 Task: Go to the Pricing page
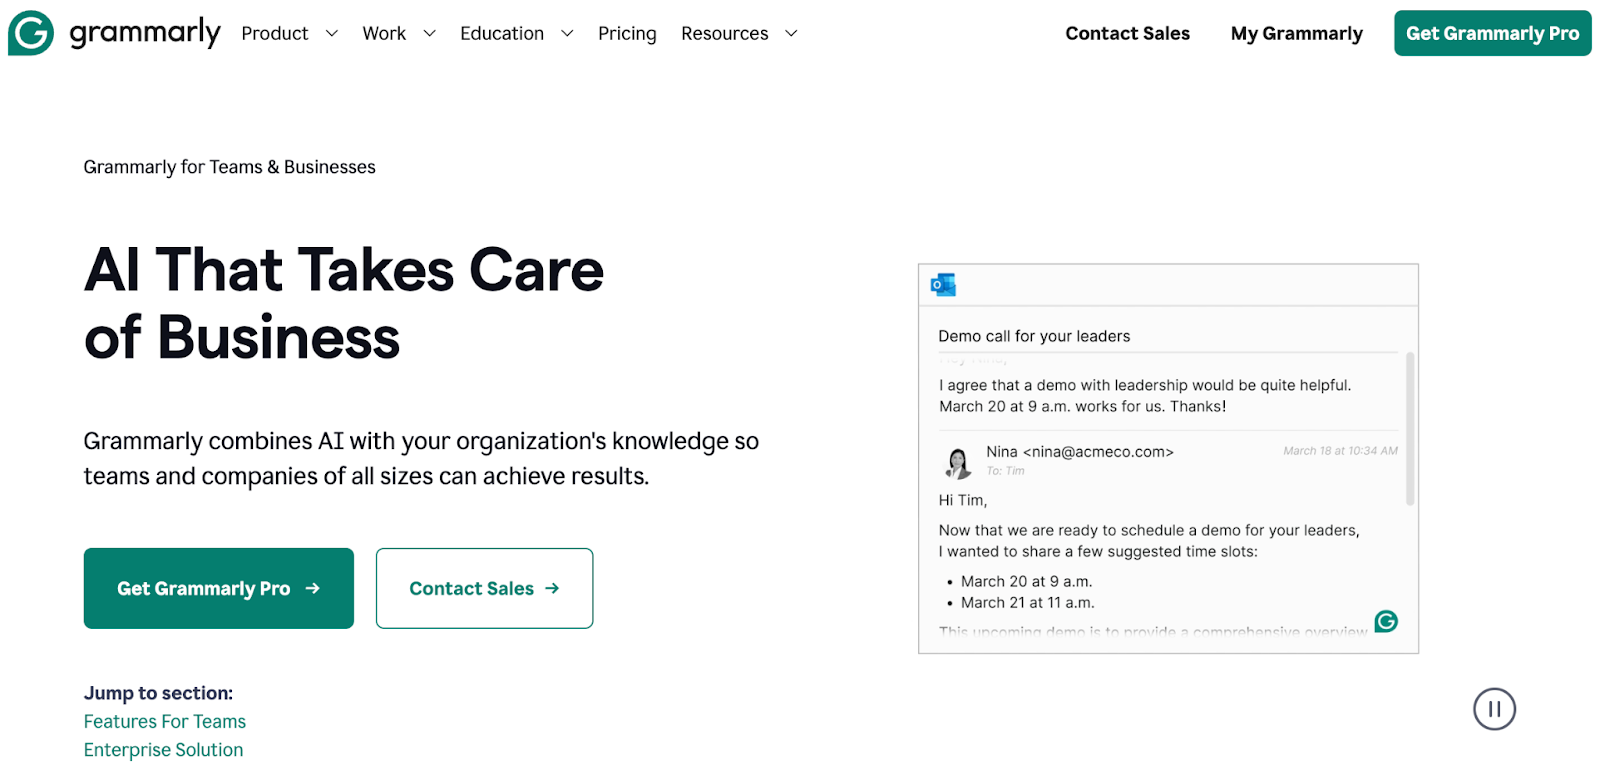[627, 33]
